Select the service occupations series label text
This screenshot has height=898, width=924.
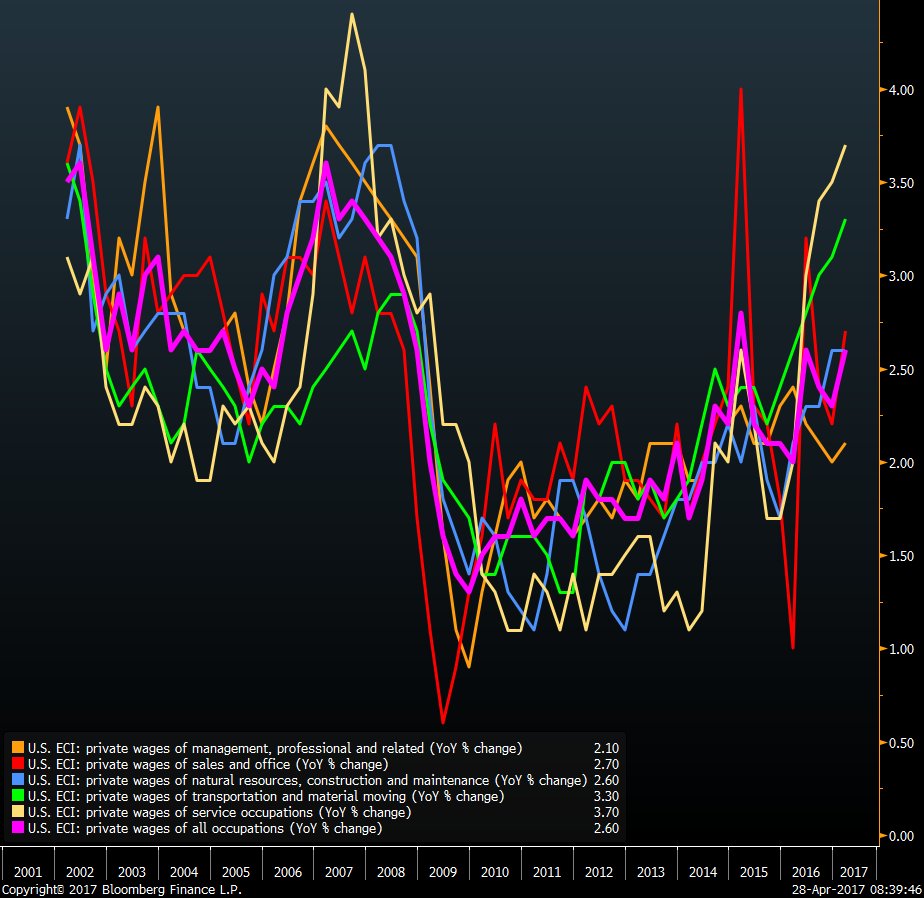pyautogui.click(x=212, y=812)
